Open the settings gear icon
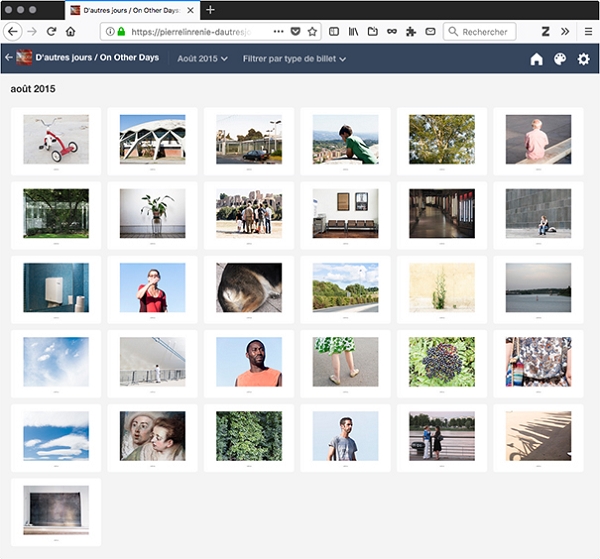This screenshot has height=559, width=600. click(x=583, y=59)
